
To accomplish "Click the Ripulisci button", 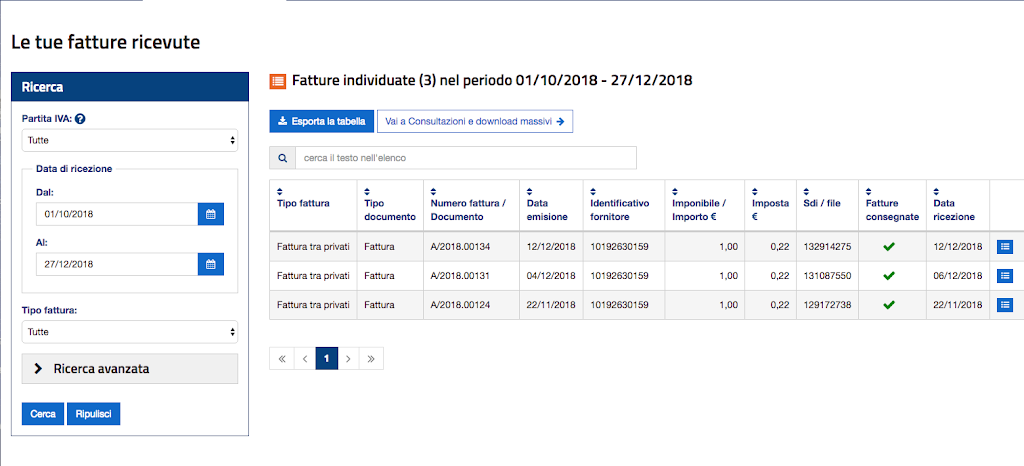I will pyautogui.click(x=93, y=414).
